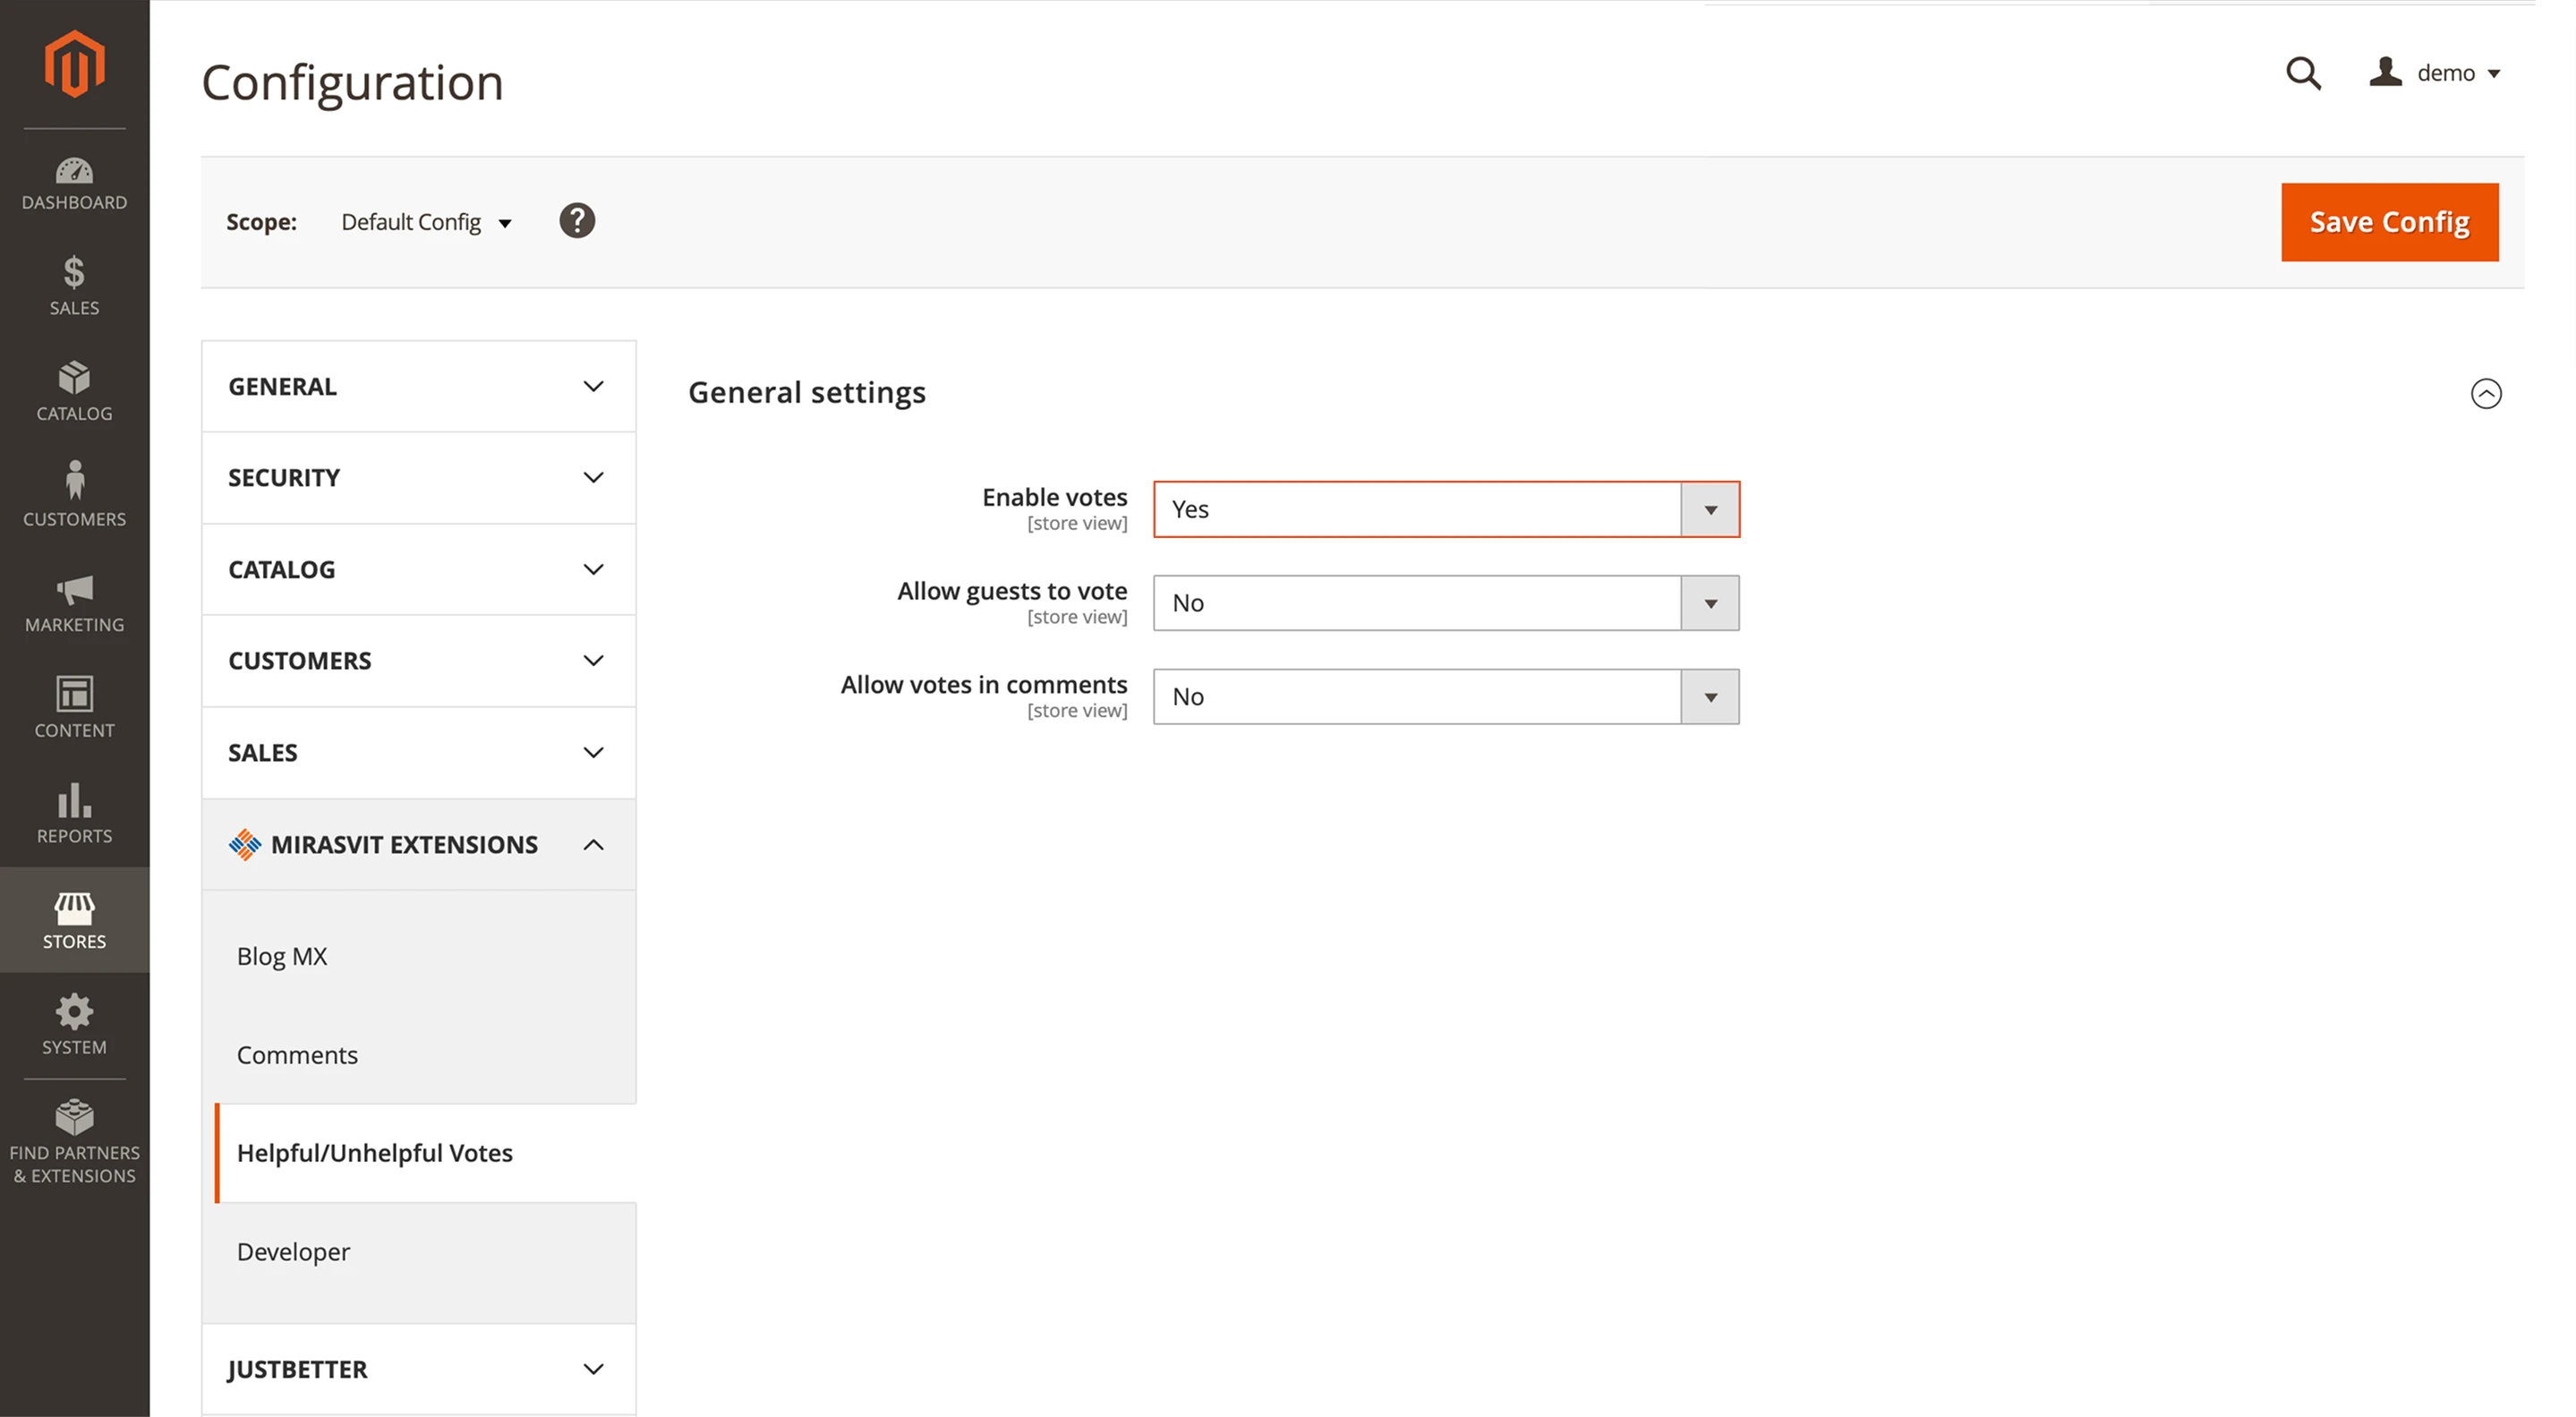Open the Default Config scope selector
2576x1417 pixels.
point(427,222)
